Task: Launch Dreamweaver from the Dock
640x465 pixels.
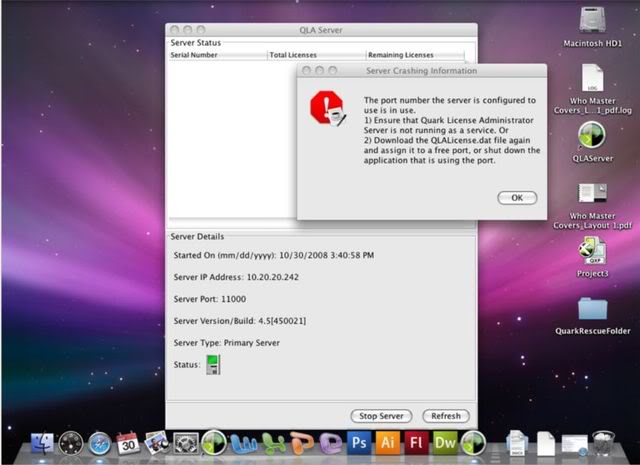Action: [445, 443]
